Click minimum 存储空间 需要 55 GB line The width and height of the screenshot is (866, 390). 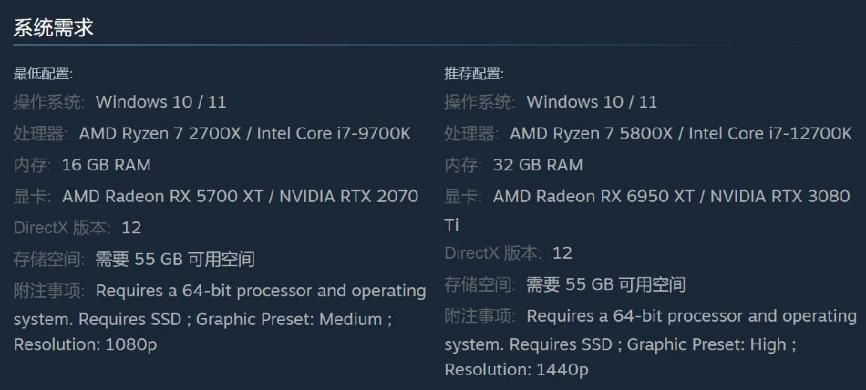pos(134,259)
